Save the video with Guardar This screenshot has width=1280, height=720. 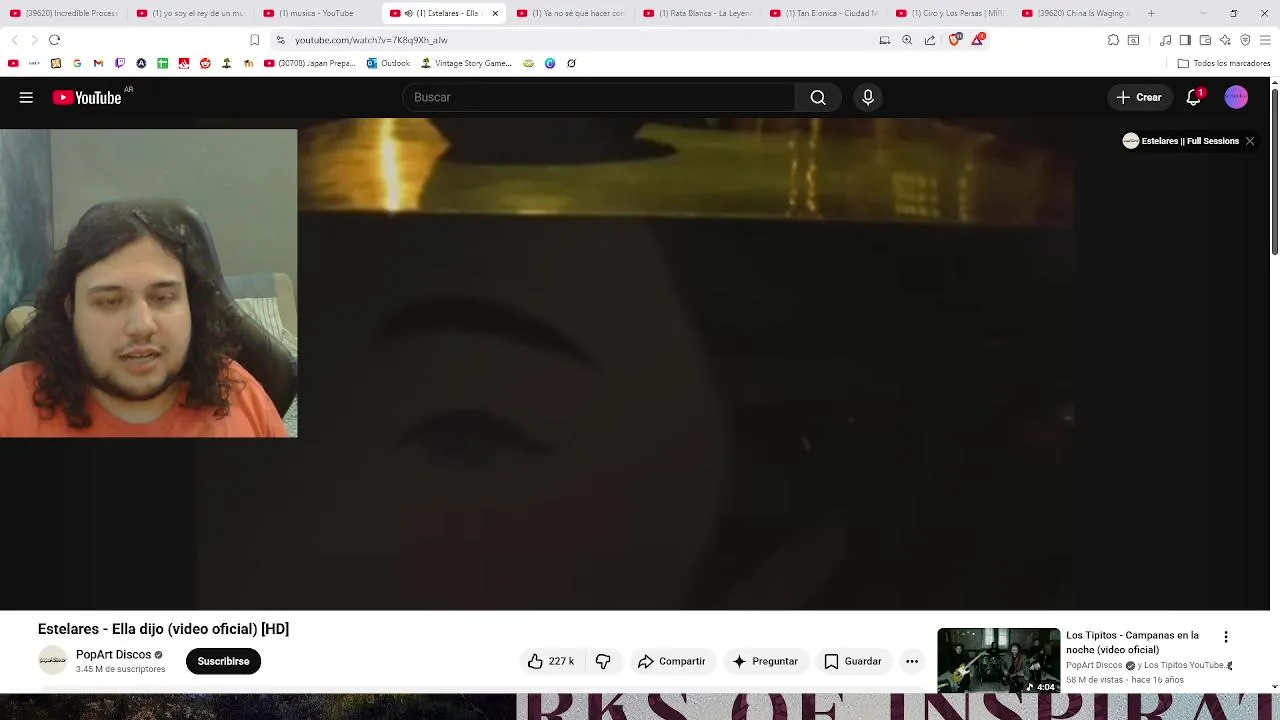point(853,661)
